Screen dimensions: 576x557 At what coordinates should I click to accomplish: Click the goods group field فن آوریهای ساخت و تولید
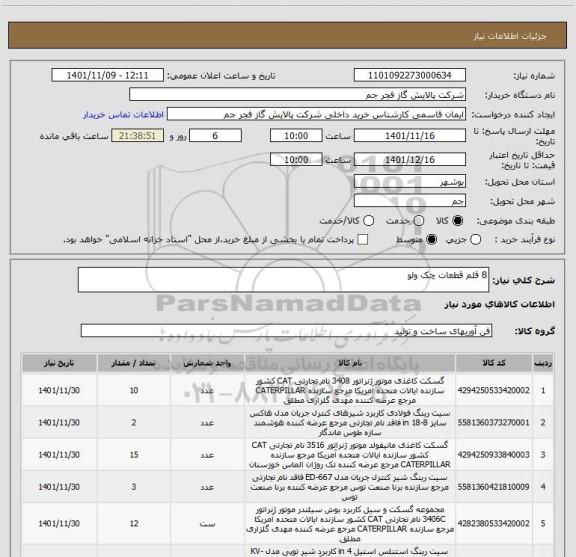286,331
